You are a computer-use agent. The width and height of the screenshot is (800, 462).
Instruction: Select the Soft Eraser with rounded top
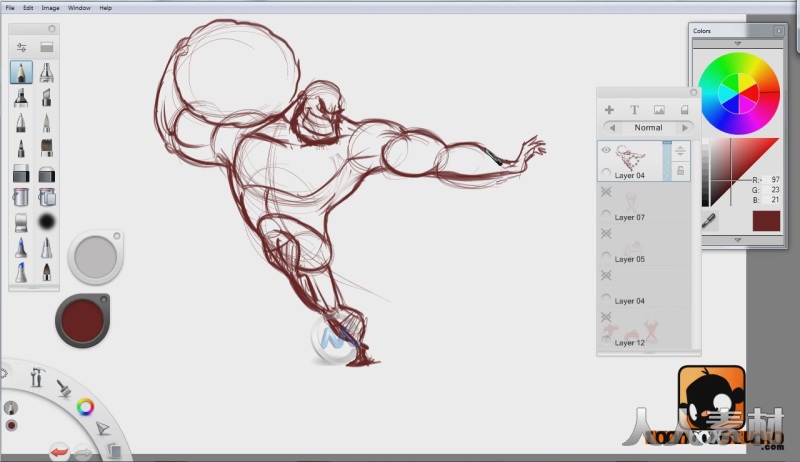tap(46, 173)
